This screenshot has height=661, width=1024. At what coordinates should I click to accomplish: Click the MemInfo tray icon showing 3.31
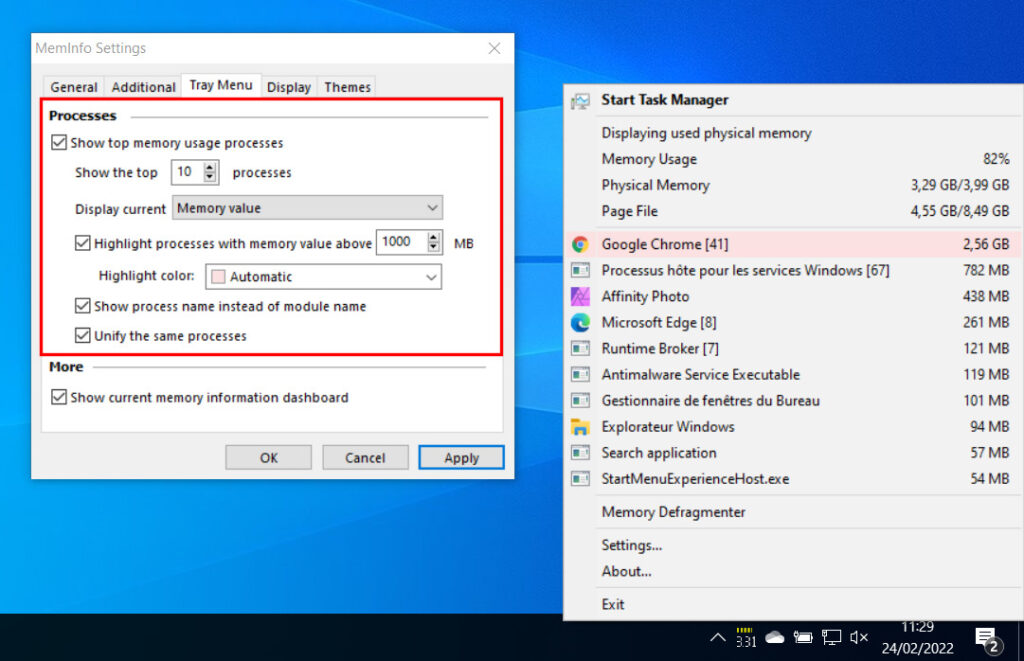pos(746,637)
